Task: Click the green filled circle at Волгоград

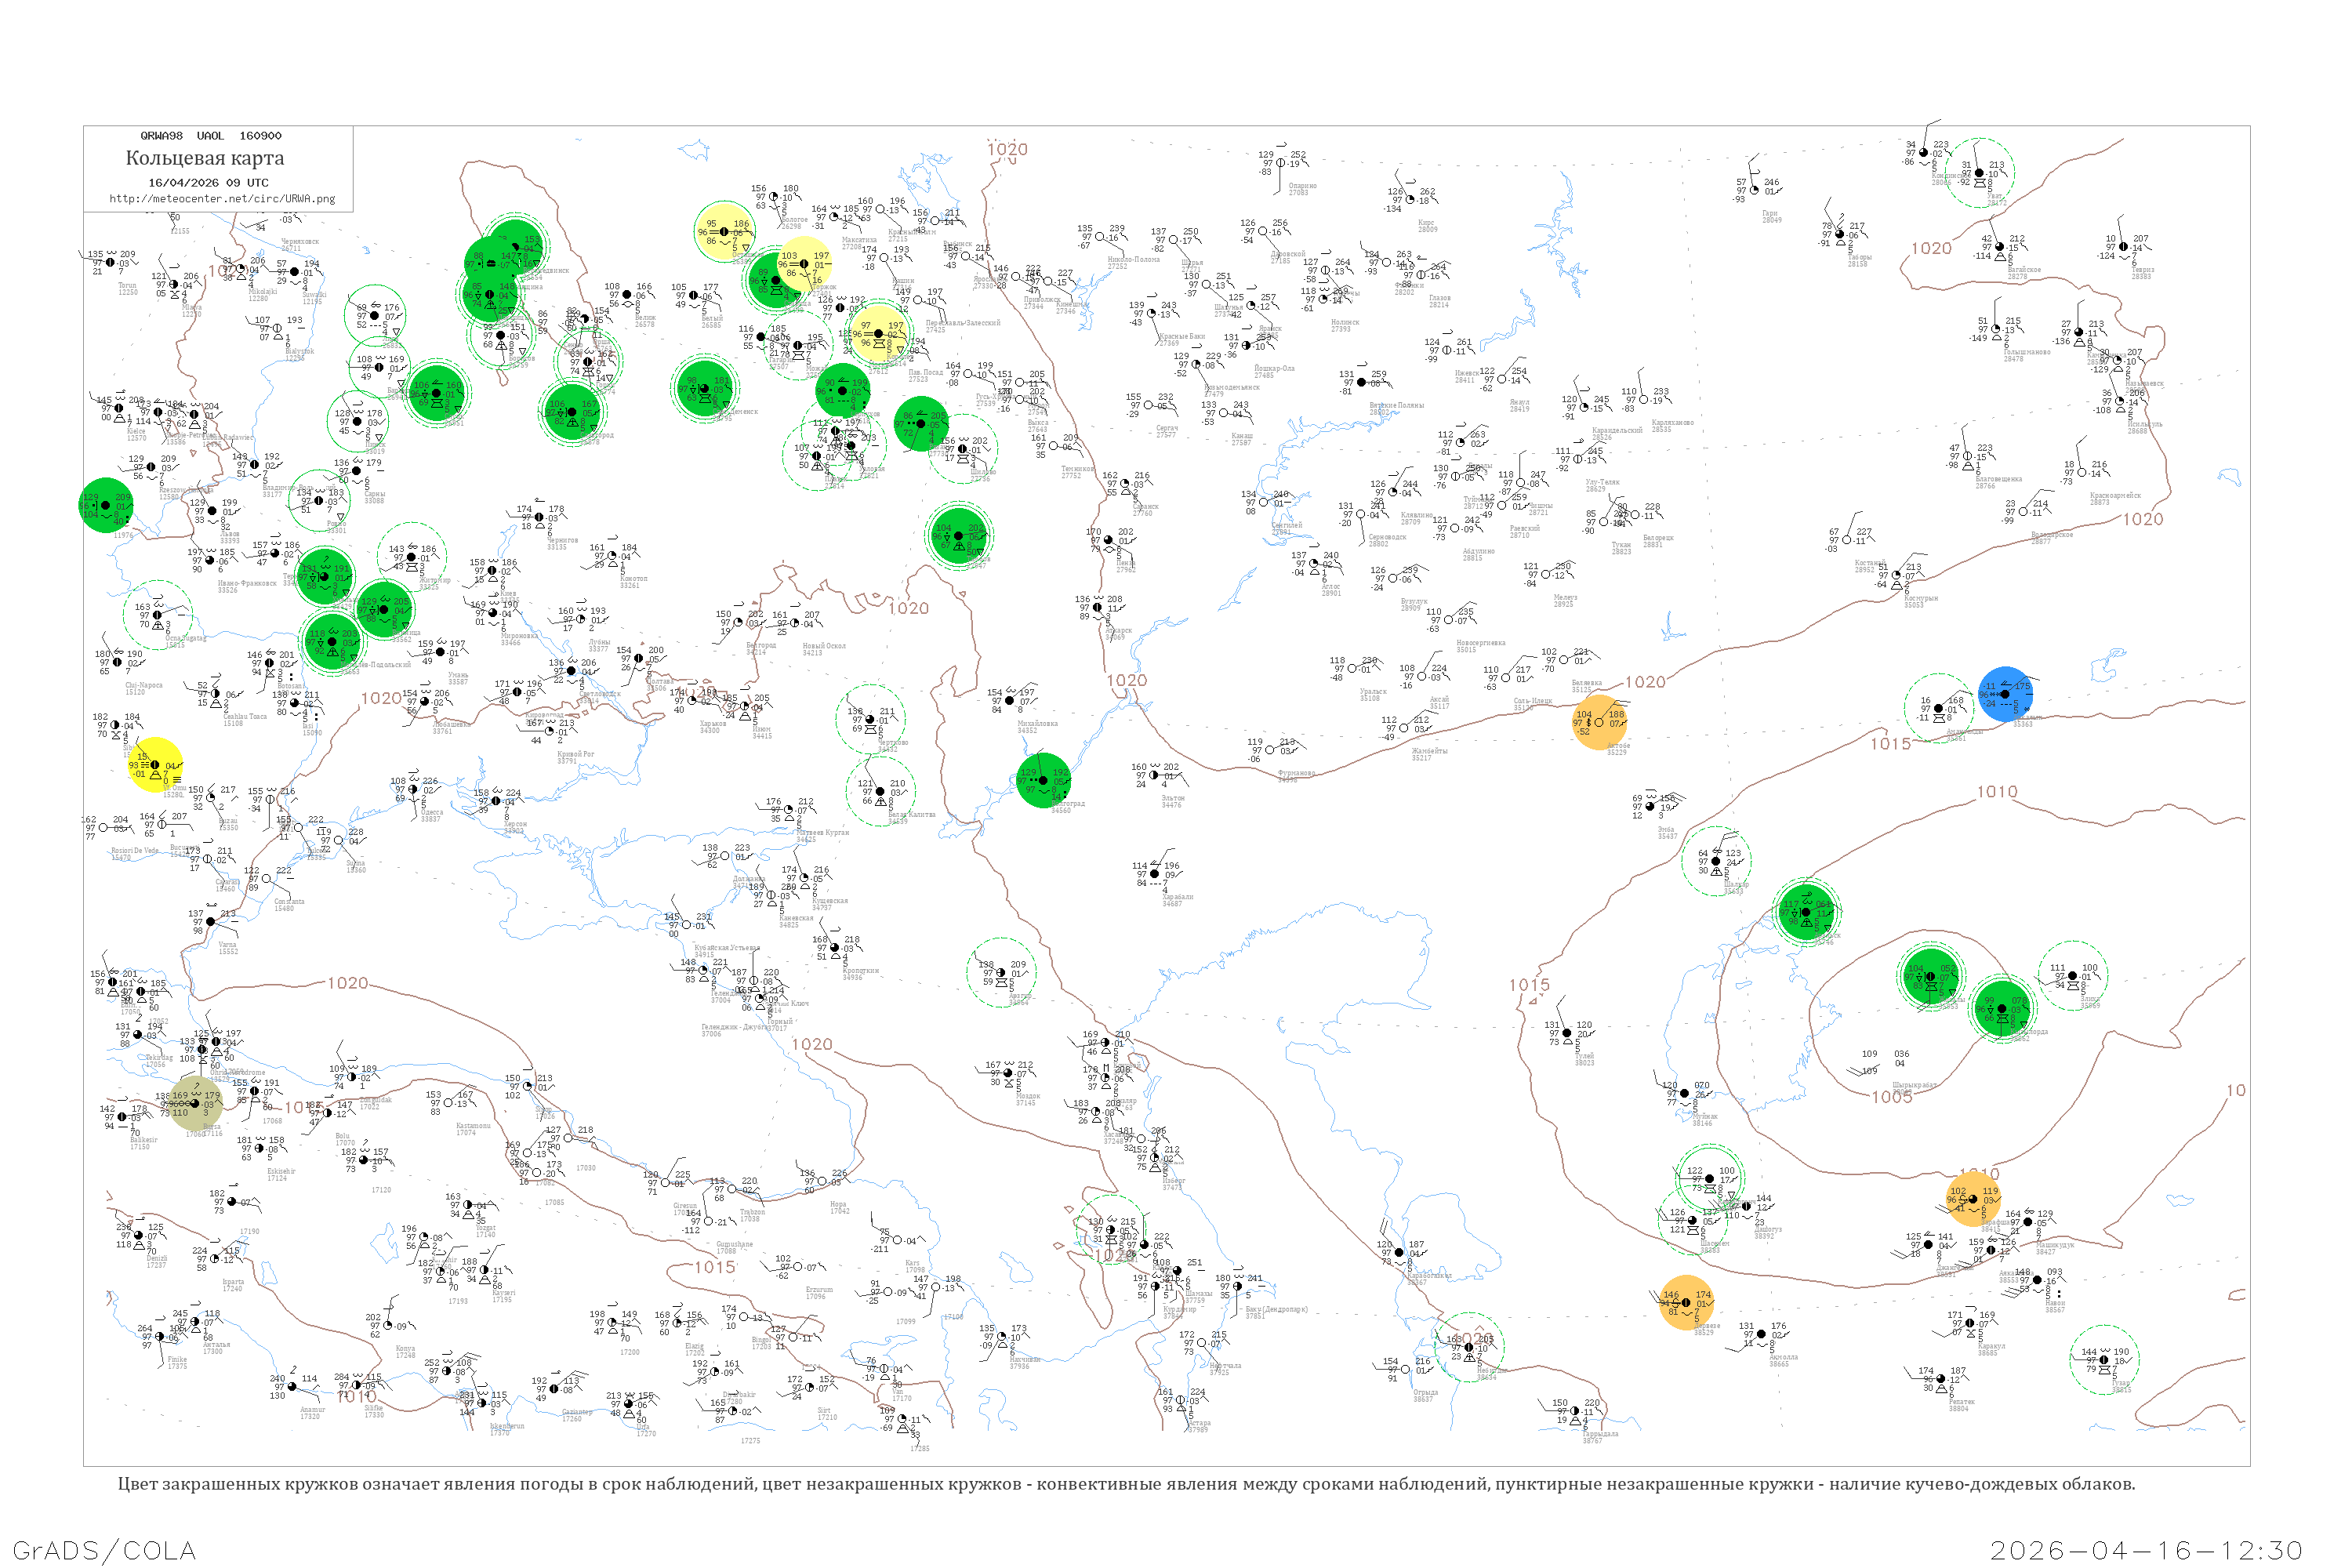Action: tap(1043, 780)
